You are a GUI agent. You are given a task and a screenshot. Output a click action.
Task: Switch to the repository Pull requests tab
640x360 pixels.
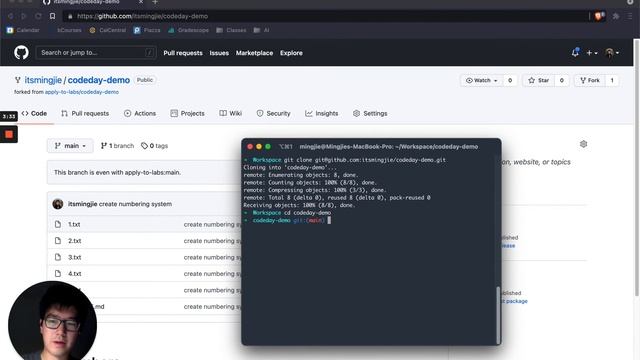tap(85, 113)
